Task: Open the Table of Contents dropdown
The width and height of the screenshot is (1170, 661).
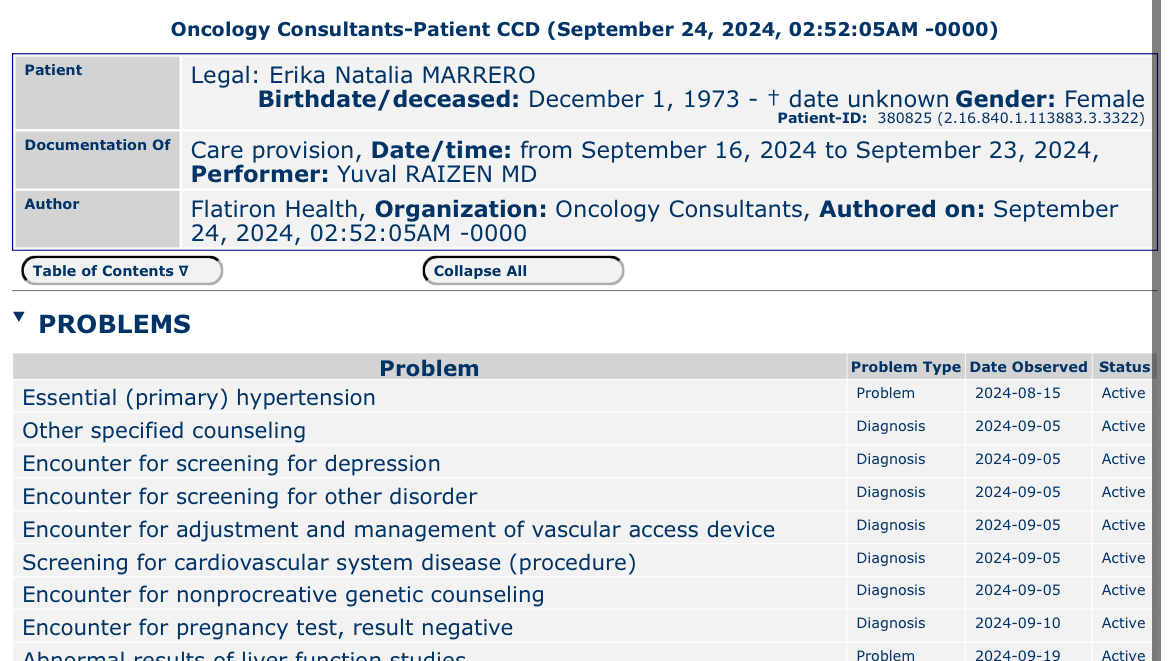Action: tap(122, 271)
